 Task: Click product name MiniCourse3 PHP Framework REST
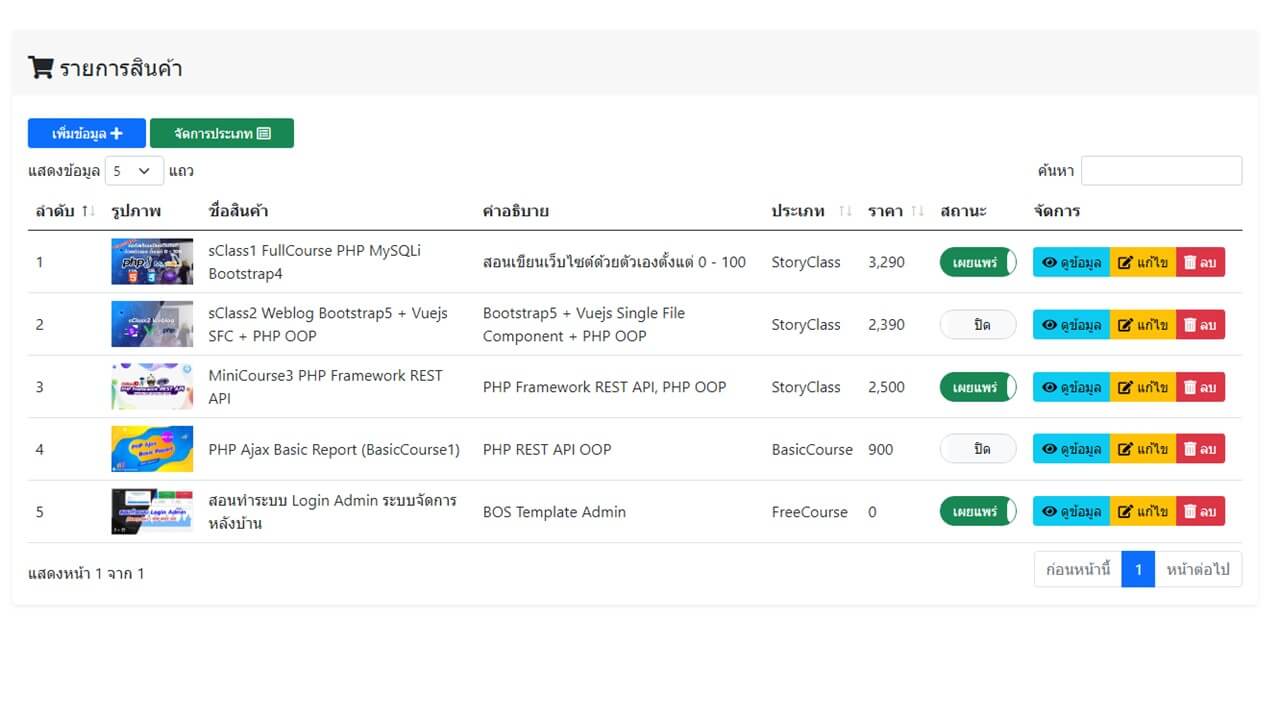click(326, 387)
